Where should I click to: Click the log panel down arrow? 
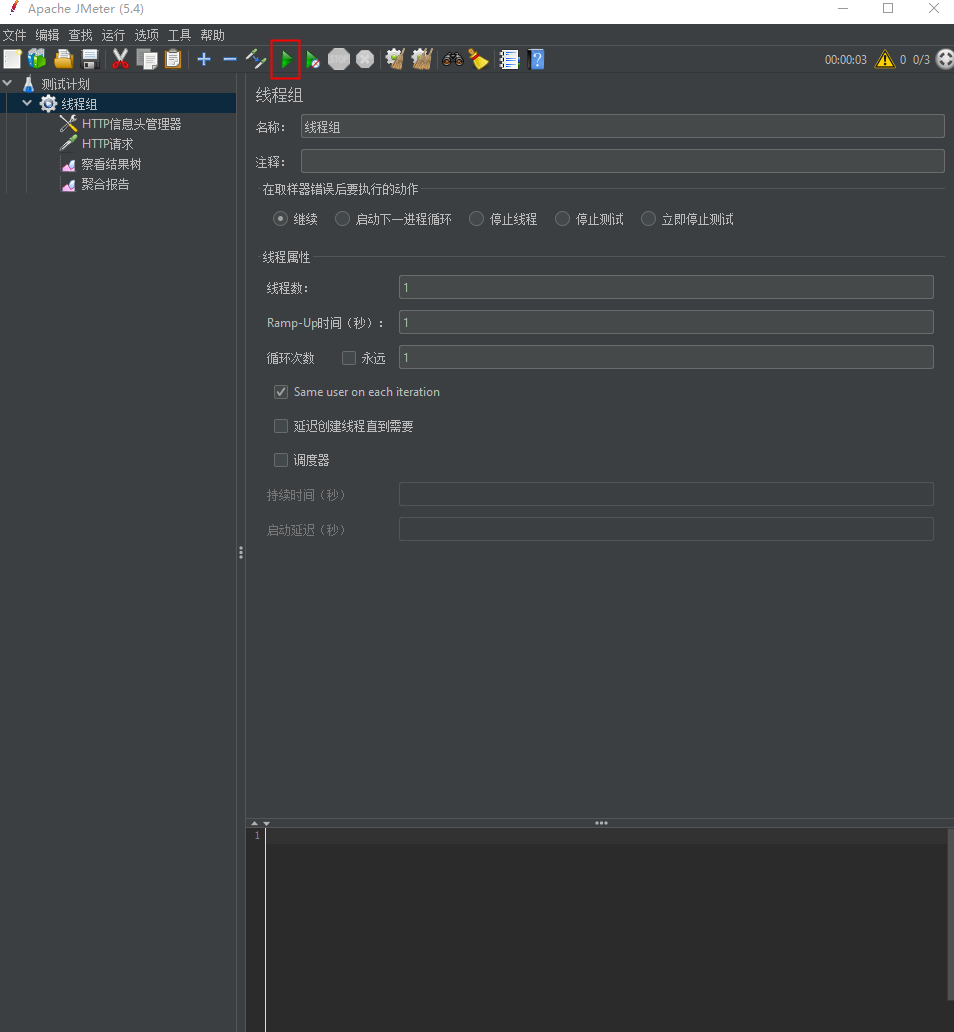tap(267, 823)
